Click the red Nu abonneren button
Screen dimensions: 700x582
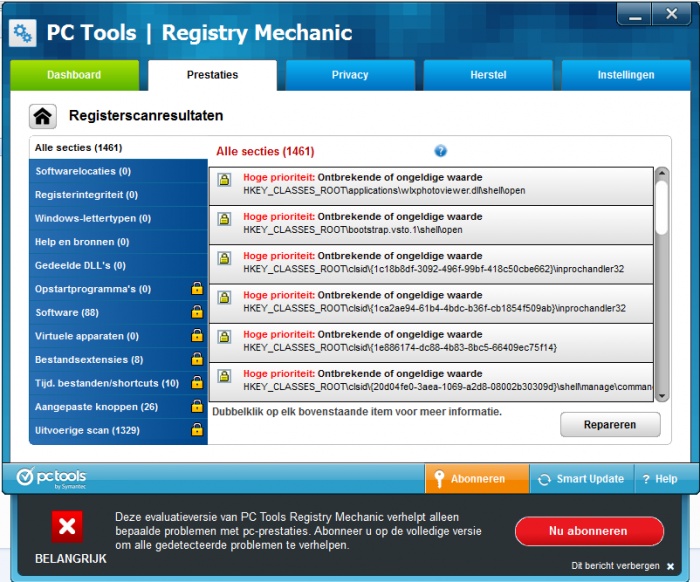[589, 531]
